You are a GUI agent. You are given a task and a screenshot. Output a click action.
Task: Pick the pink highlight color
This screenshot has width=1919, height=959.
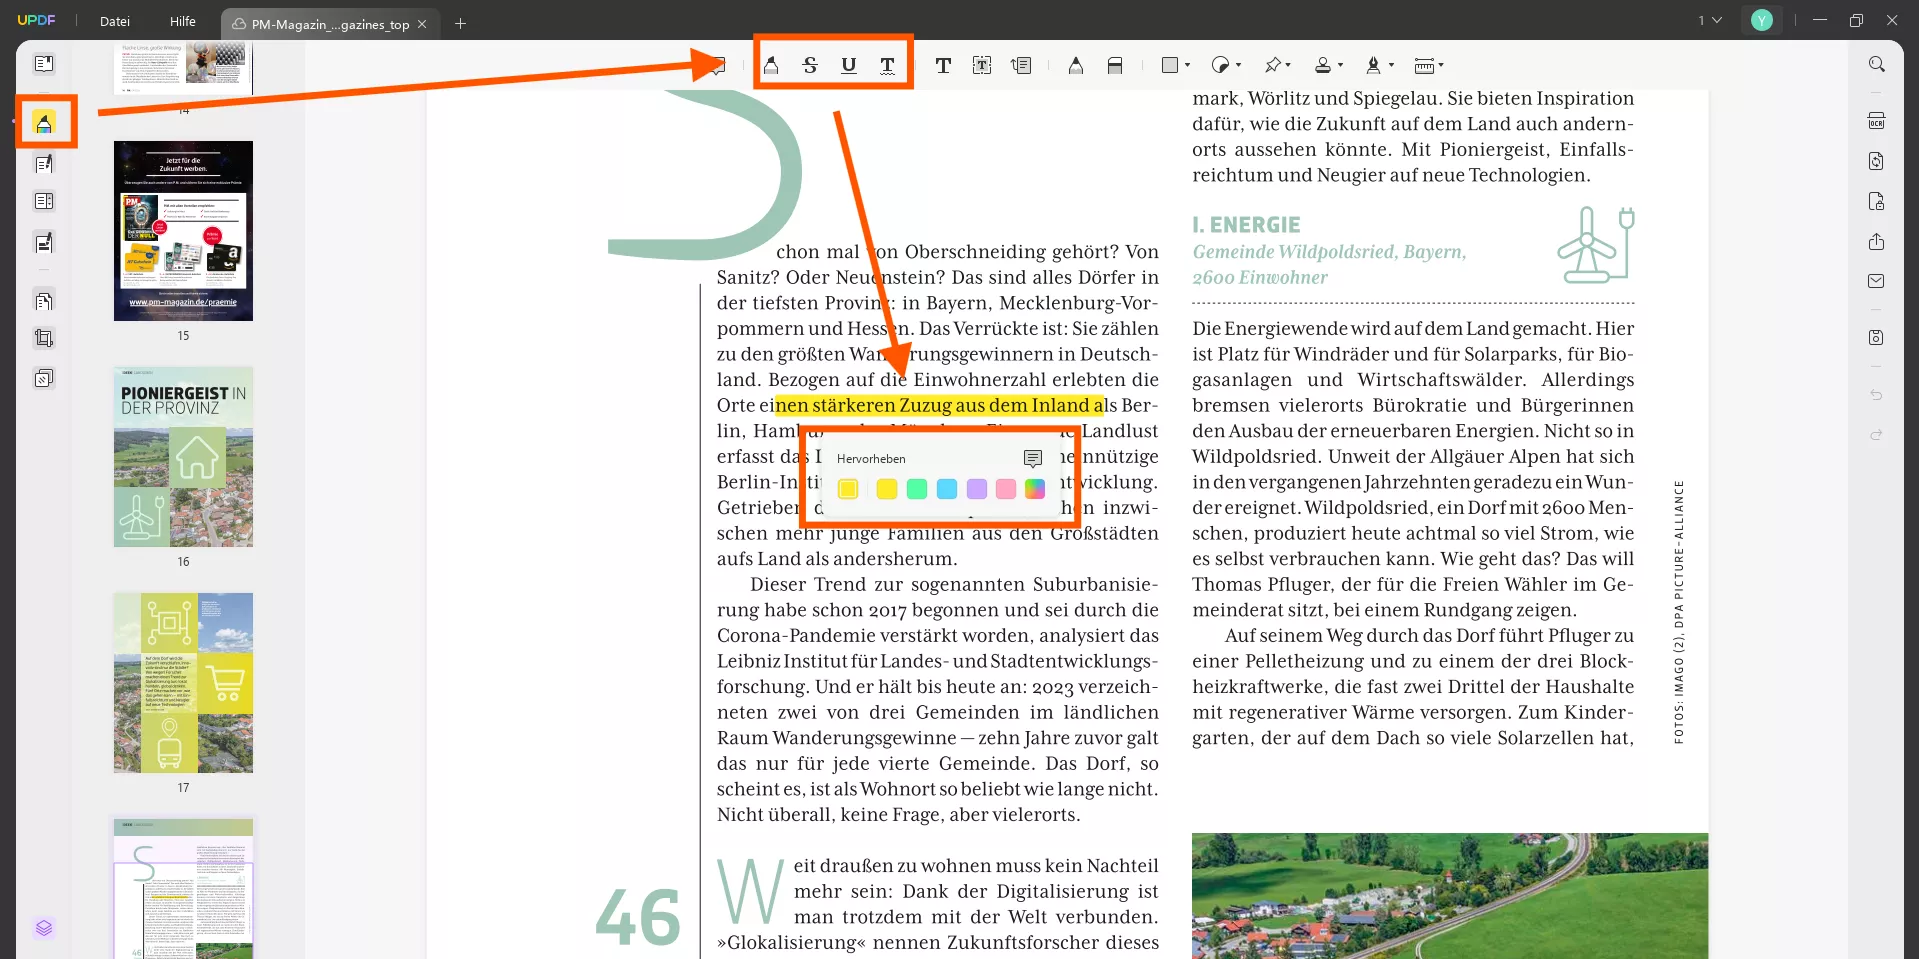click(1006, 489)
